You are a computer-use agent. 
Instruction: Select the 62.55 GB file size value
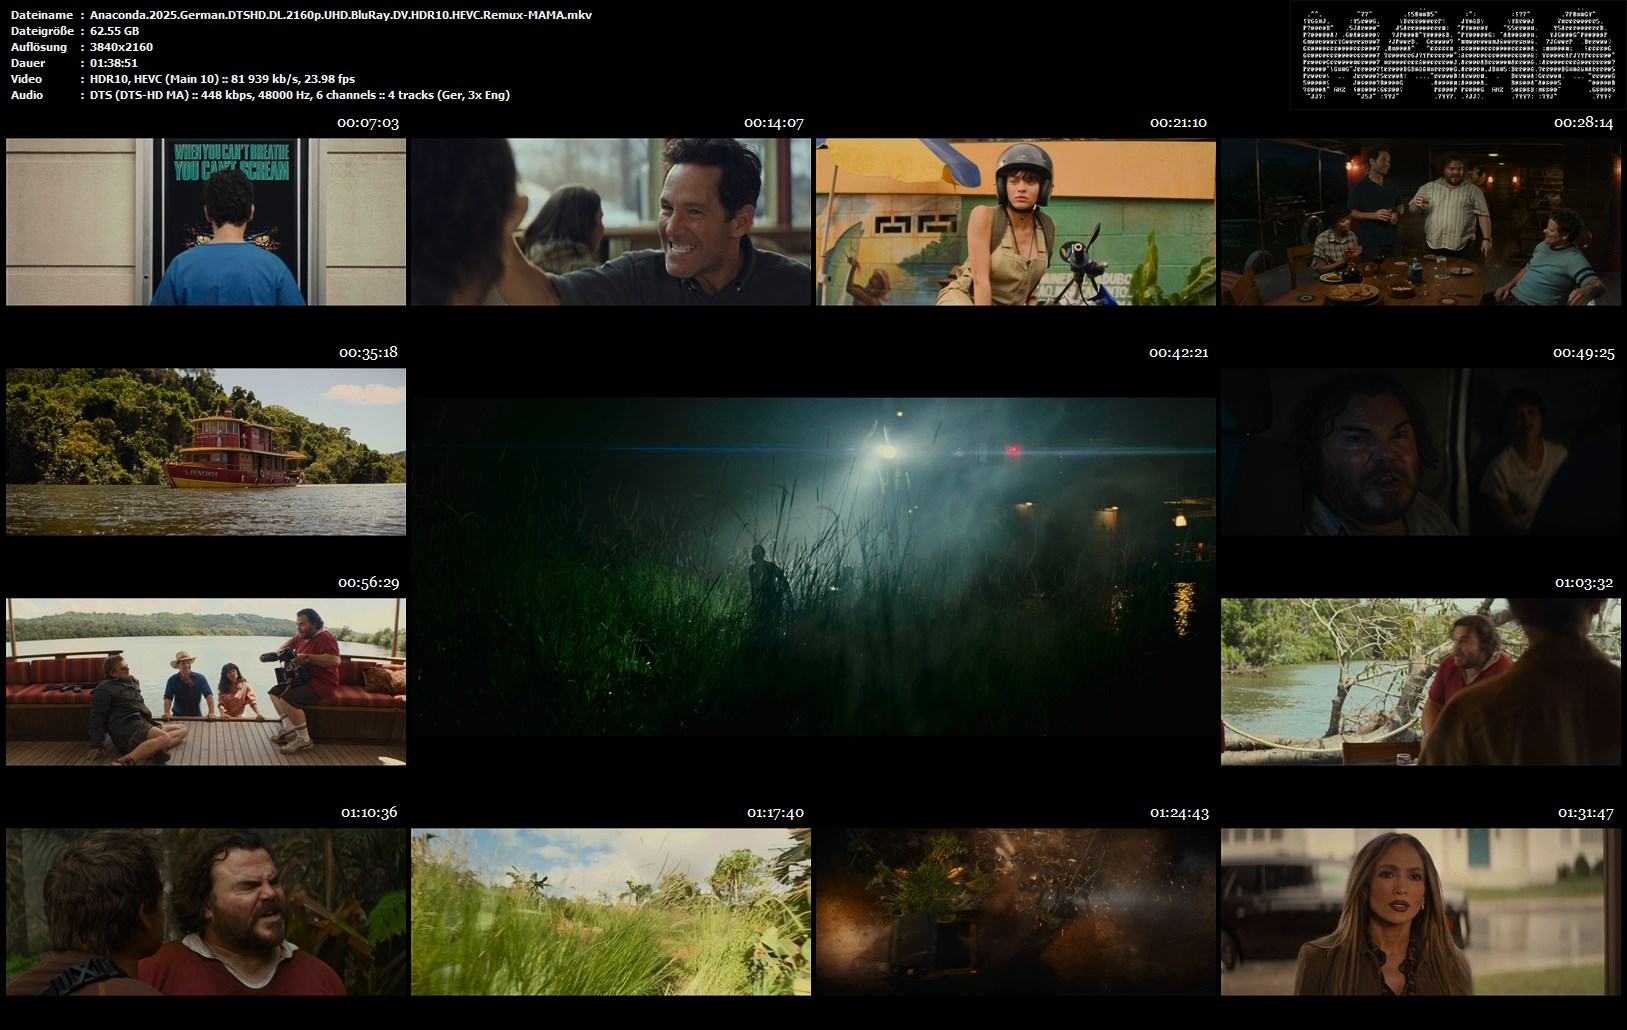(x=114, y=31)
